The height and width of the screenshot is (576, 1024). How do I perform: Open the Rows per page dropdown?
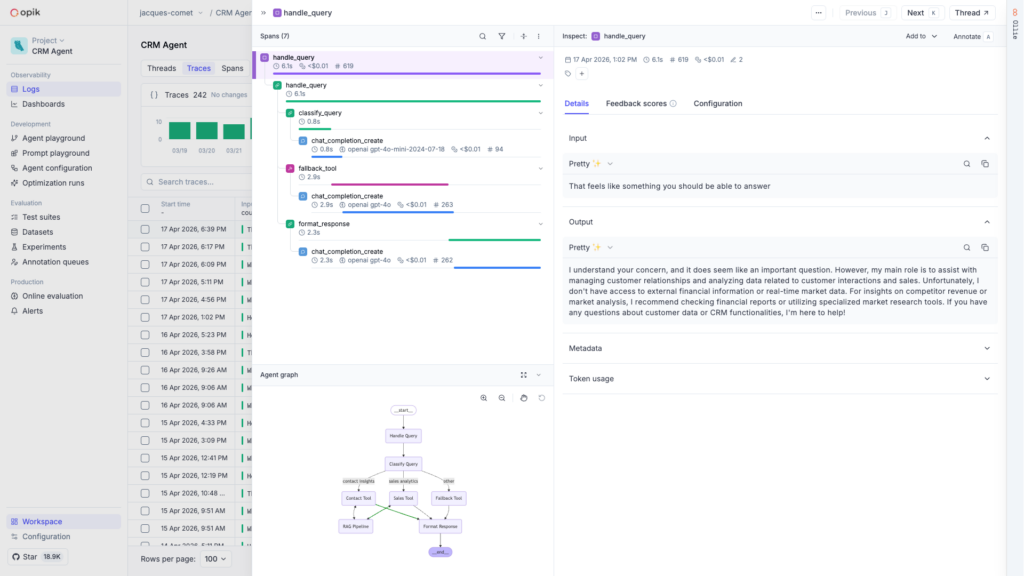coord(215,559)
